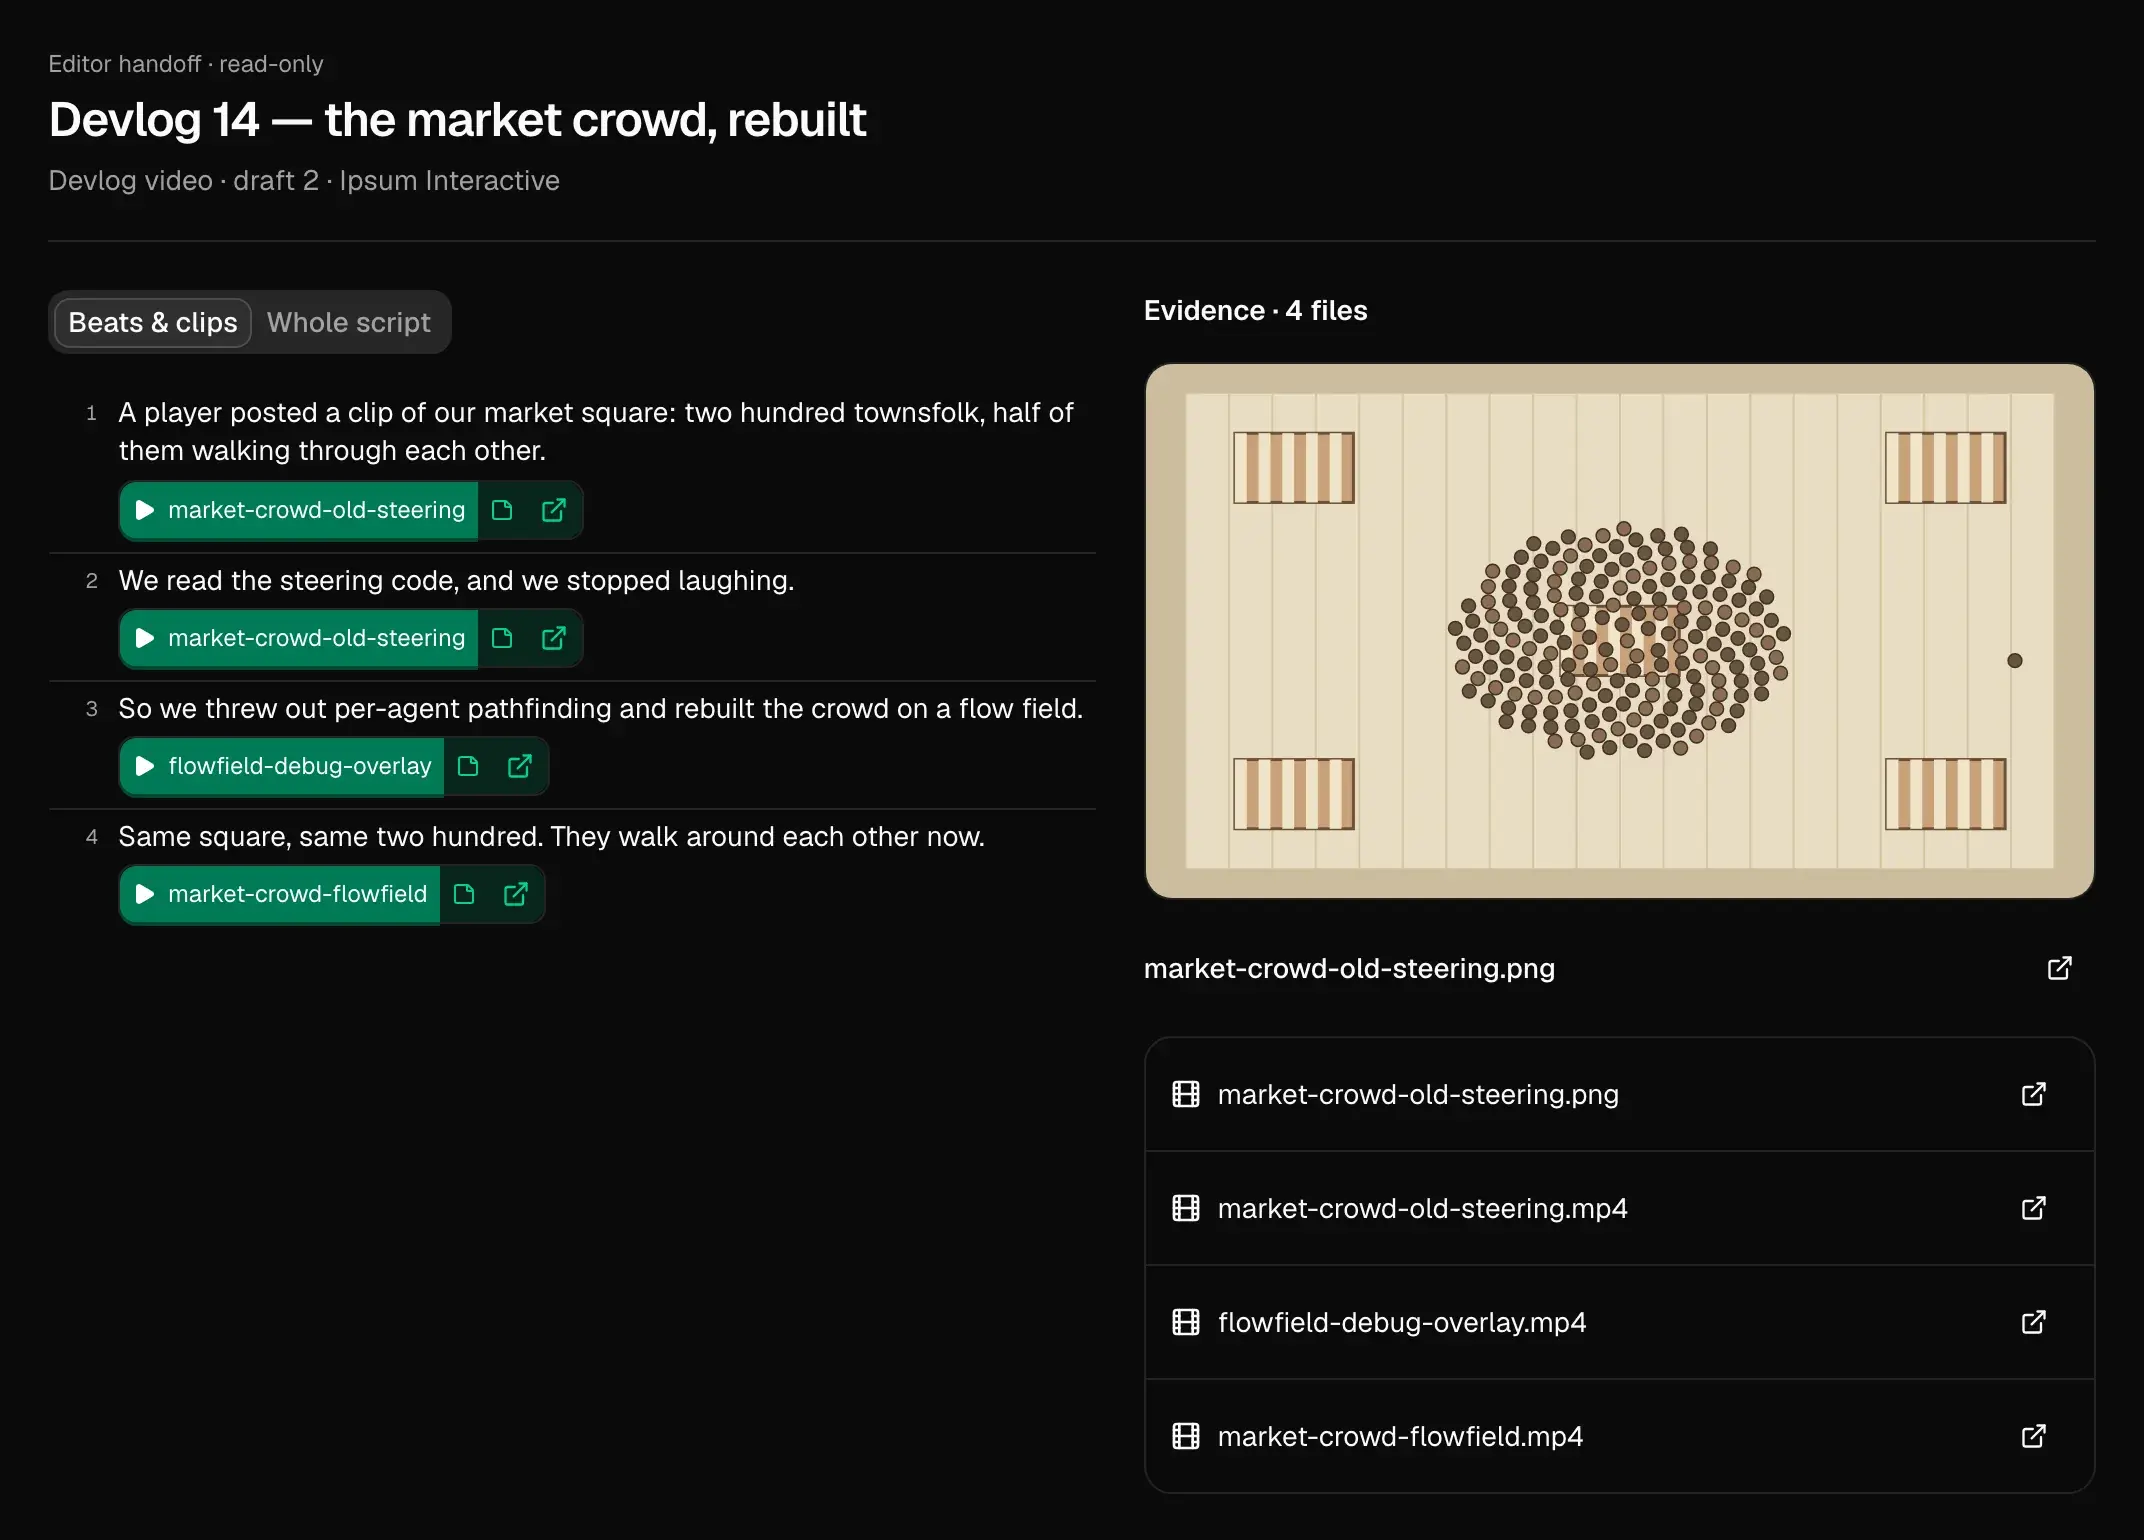Viewport: 2144px width, 1540px height.
Task: Click the preview caption market-crowd-old-steering.png
Action: click(x=1349, y=968)
